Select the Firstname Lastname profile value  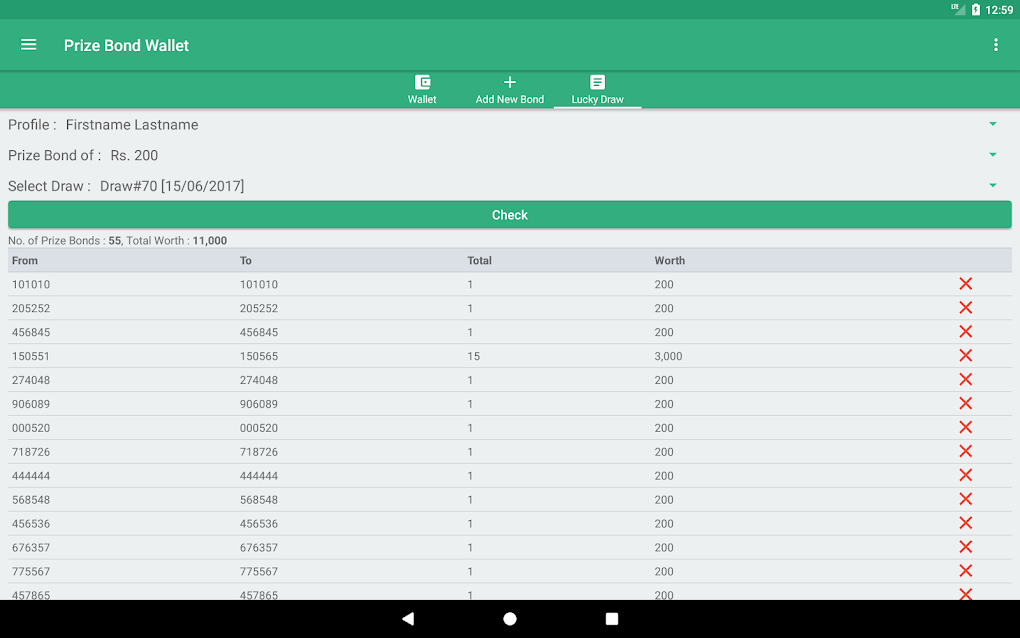pos(132,124)
